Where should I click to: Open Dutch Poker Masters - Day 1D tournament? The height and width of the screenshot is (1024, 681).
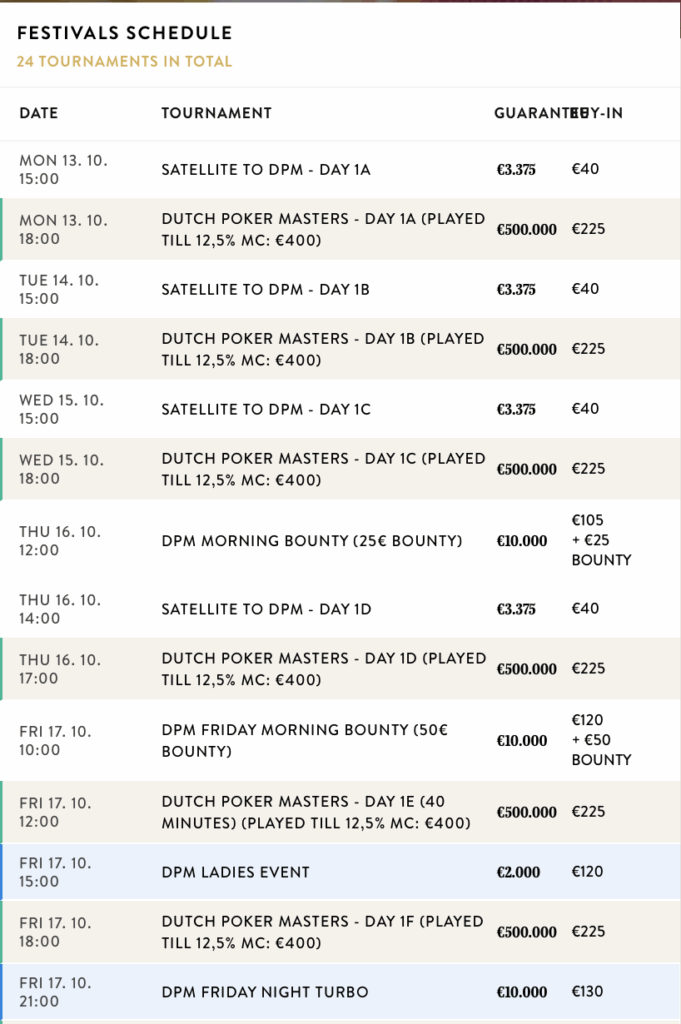coord(323,669)
